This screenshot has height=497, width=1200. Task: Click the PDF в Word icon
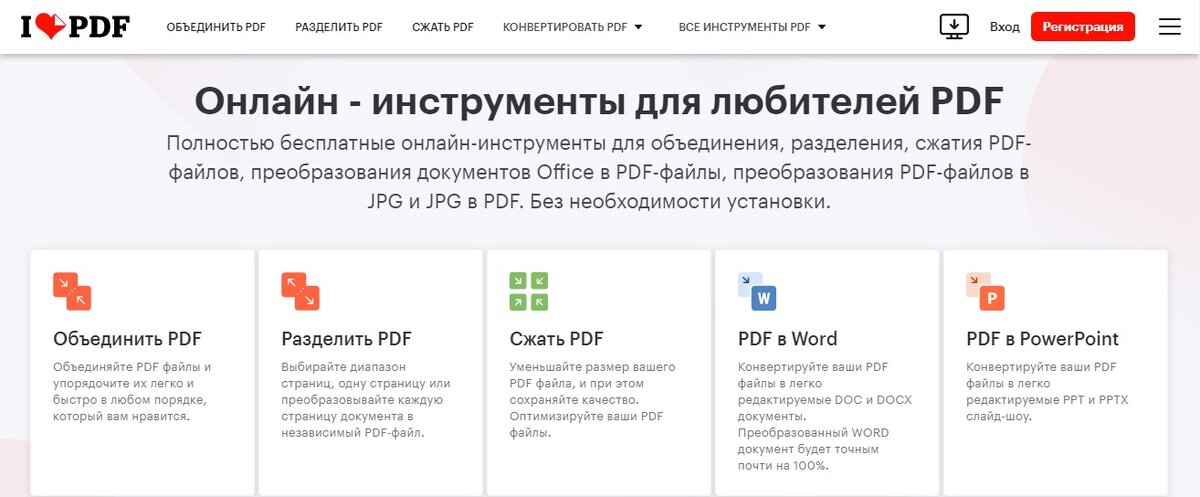(x=757, y=291)
